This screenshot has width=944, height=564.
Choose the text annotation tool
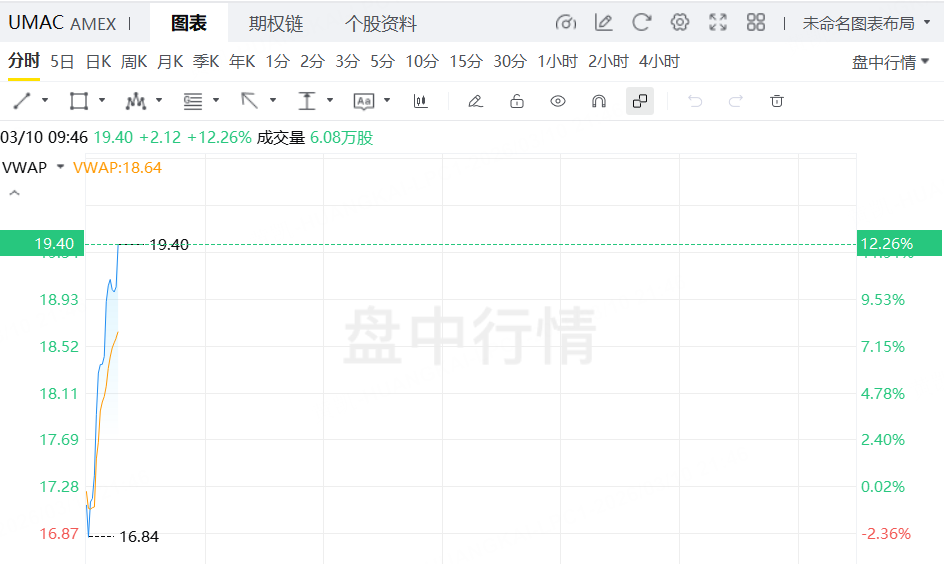[364, 101]
